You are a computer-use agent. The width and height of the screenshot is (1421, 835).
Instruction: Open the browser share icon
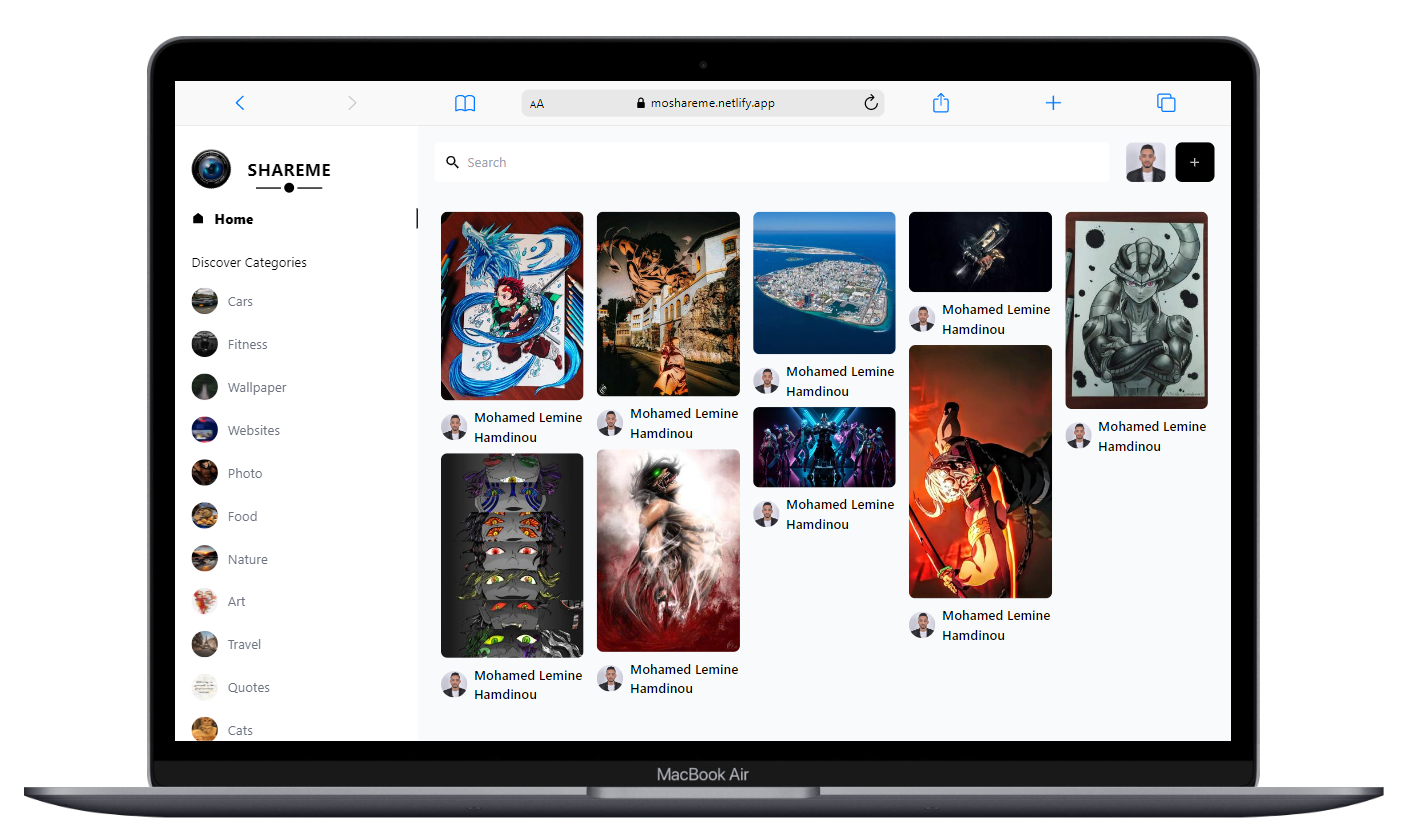[x=941, y=103]
